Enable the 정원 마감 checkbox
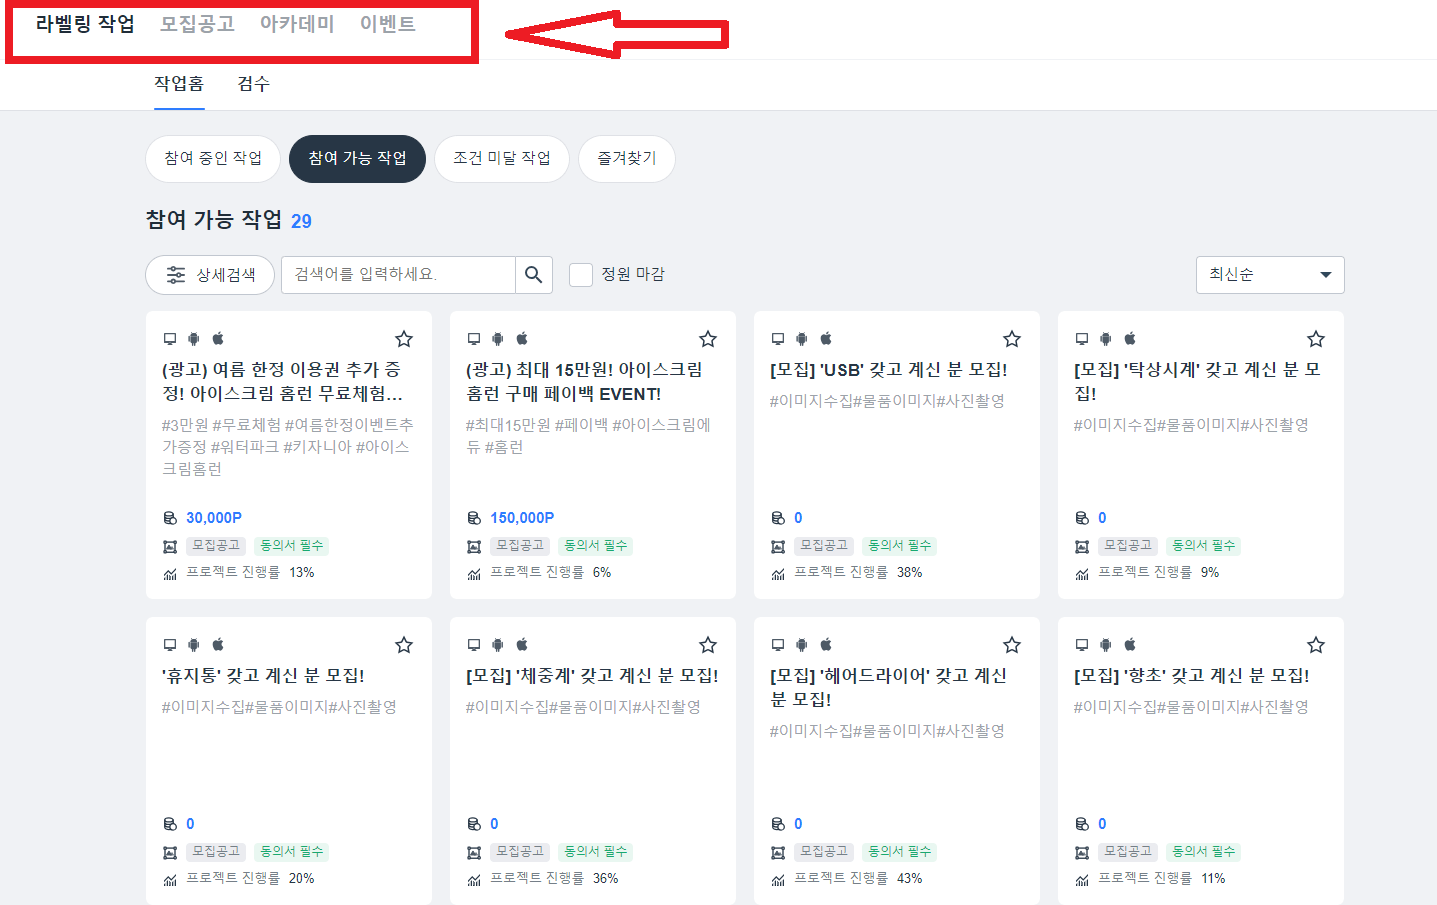 pyautogui.click(x=580, y=274)
